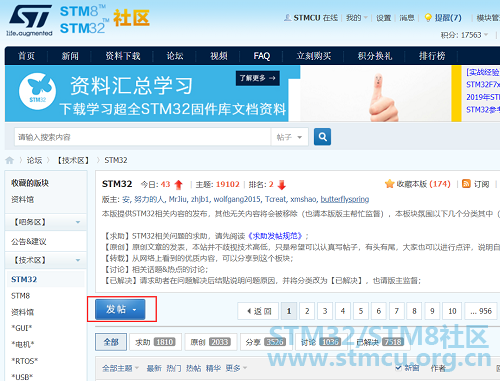Click the 订阅 subscribe link
The image size is (500, 381).
click(x=482, y=184)
